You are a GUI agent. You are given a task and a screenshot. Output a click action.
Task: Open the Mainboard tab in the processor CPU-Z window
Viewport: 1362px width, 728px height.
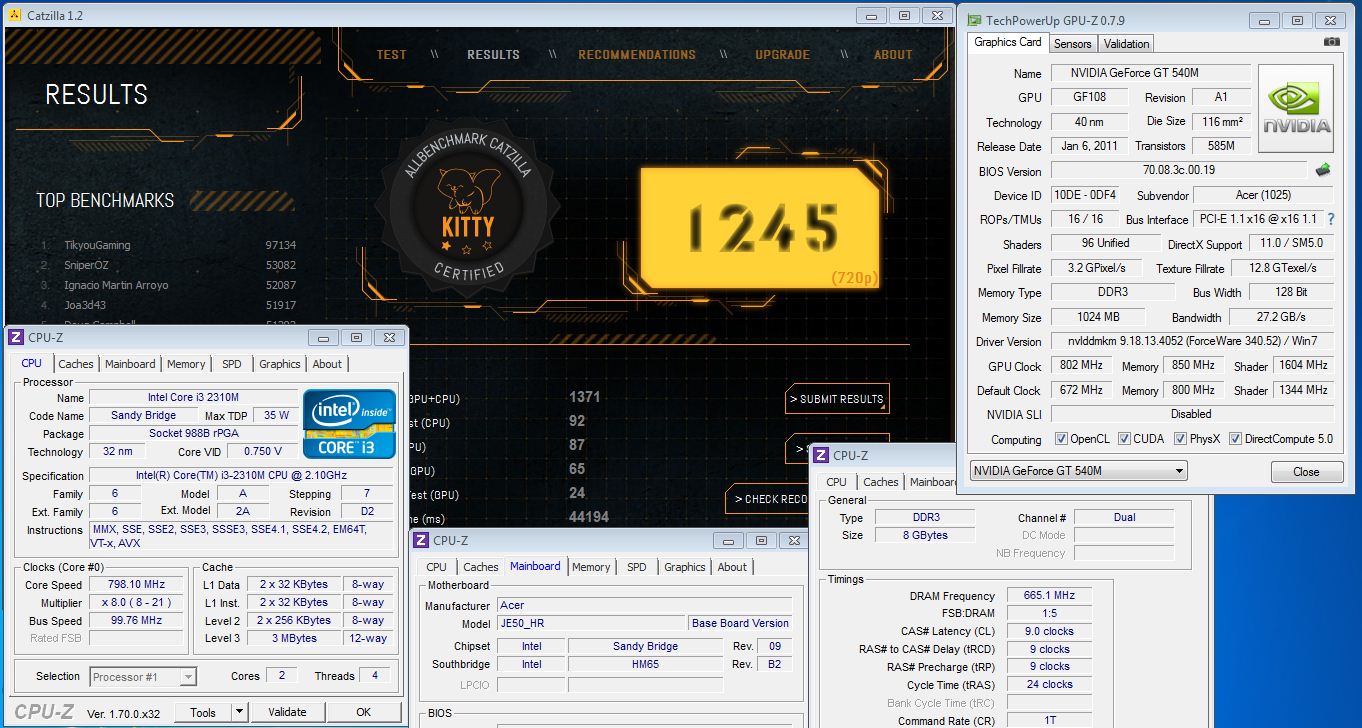click(x=130, y=364)
